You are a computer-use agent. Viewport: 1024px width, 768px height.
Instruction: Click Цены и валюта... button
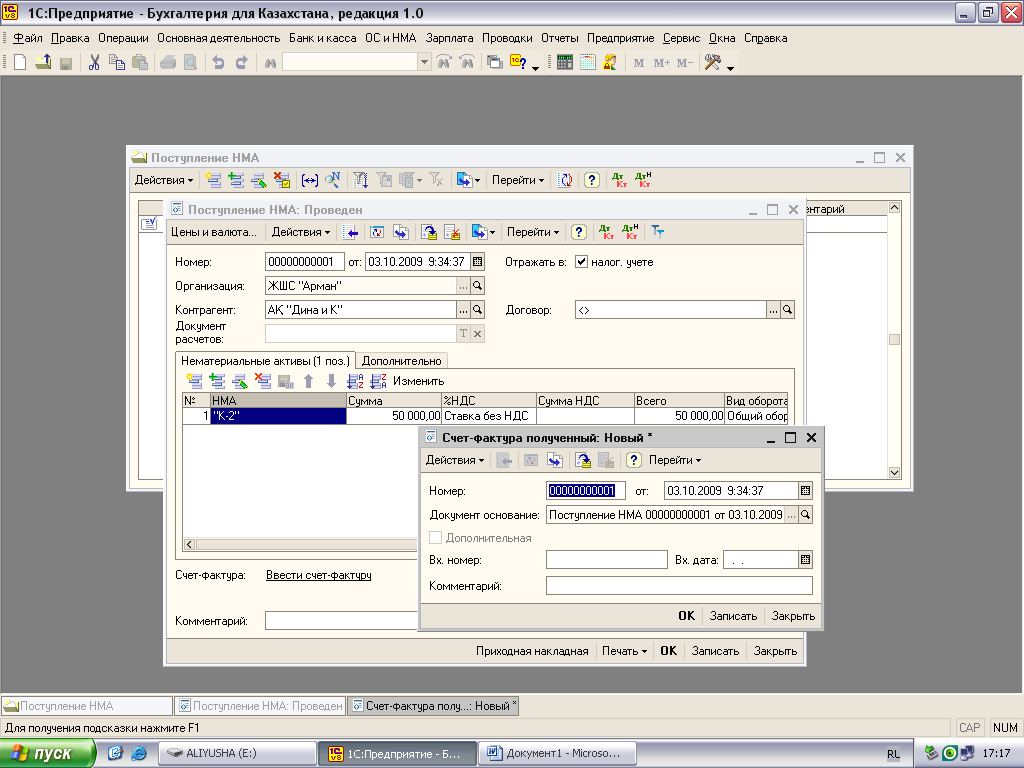click(214, 232)
